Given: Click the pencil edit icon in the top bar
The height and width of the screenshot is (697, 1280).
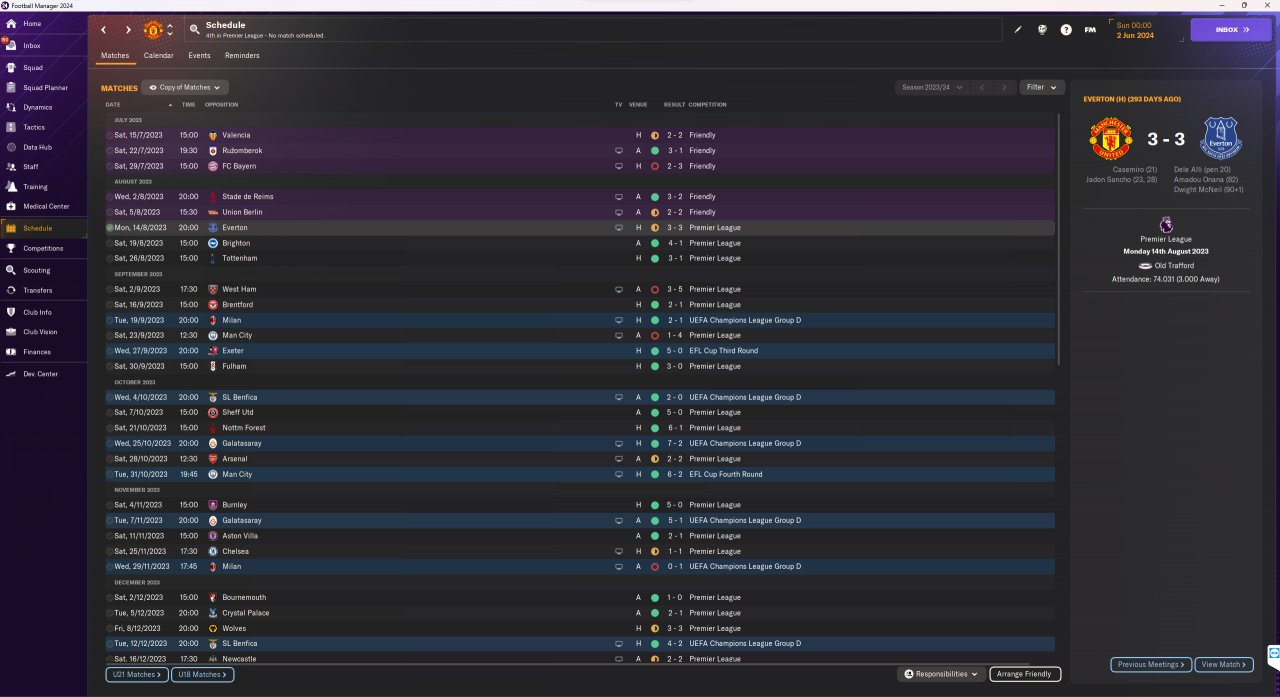Looking at the screenshot, I should pyautogui.click(x=1018, y=30).
